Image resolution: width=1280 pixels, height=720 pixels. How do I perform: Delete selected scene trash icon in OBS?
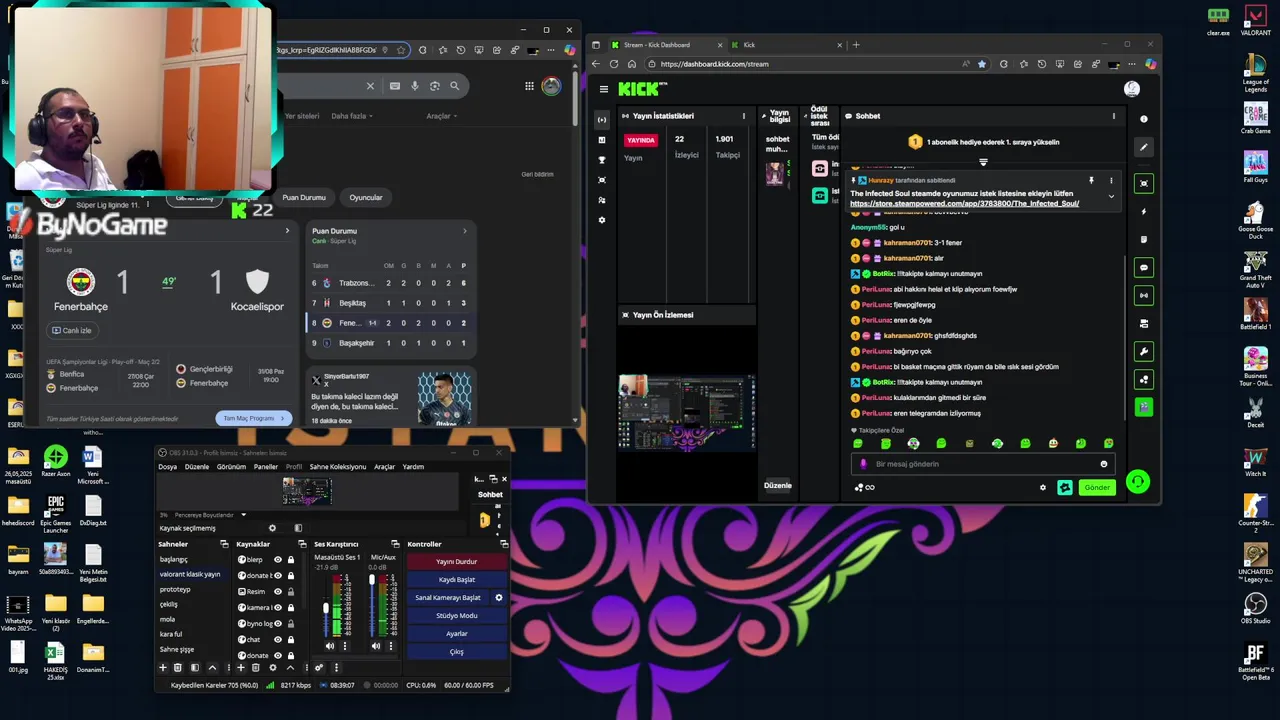[178, 668]
